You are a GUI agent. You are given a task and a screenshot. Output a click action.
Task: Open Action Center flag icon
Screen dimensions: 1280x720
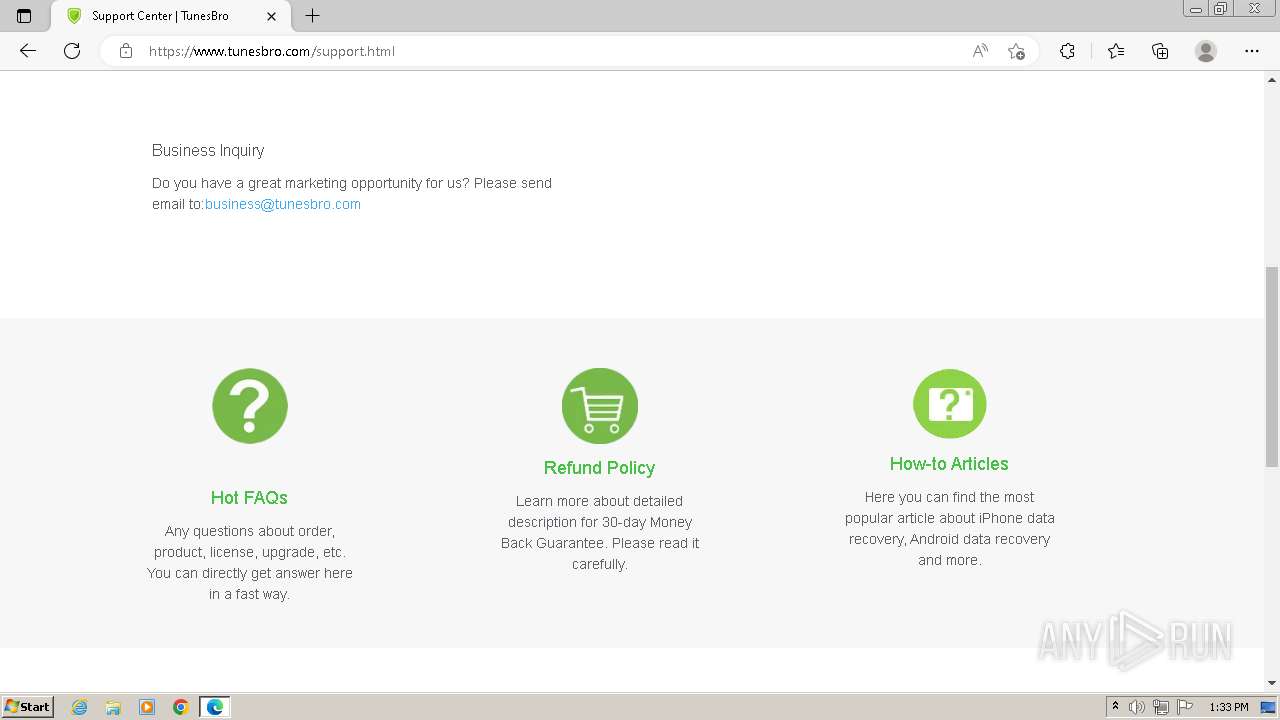coord(1185,707)
